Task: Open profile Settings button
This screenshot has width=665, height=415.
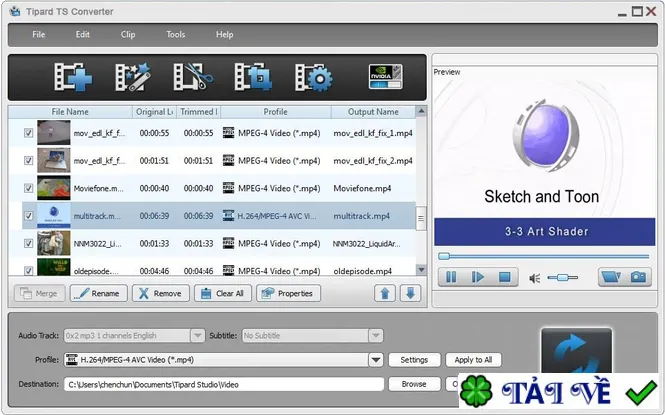Action: click(x=414, y=360)
